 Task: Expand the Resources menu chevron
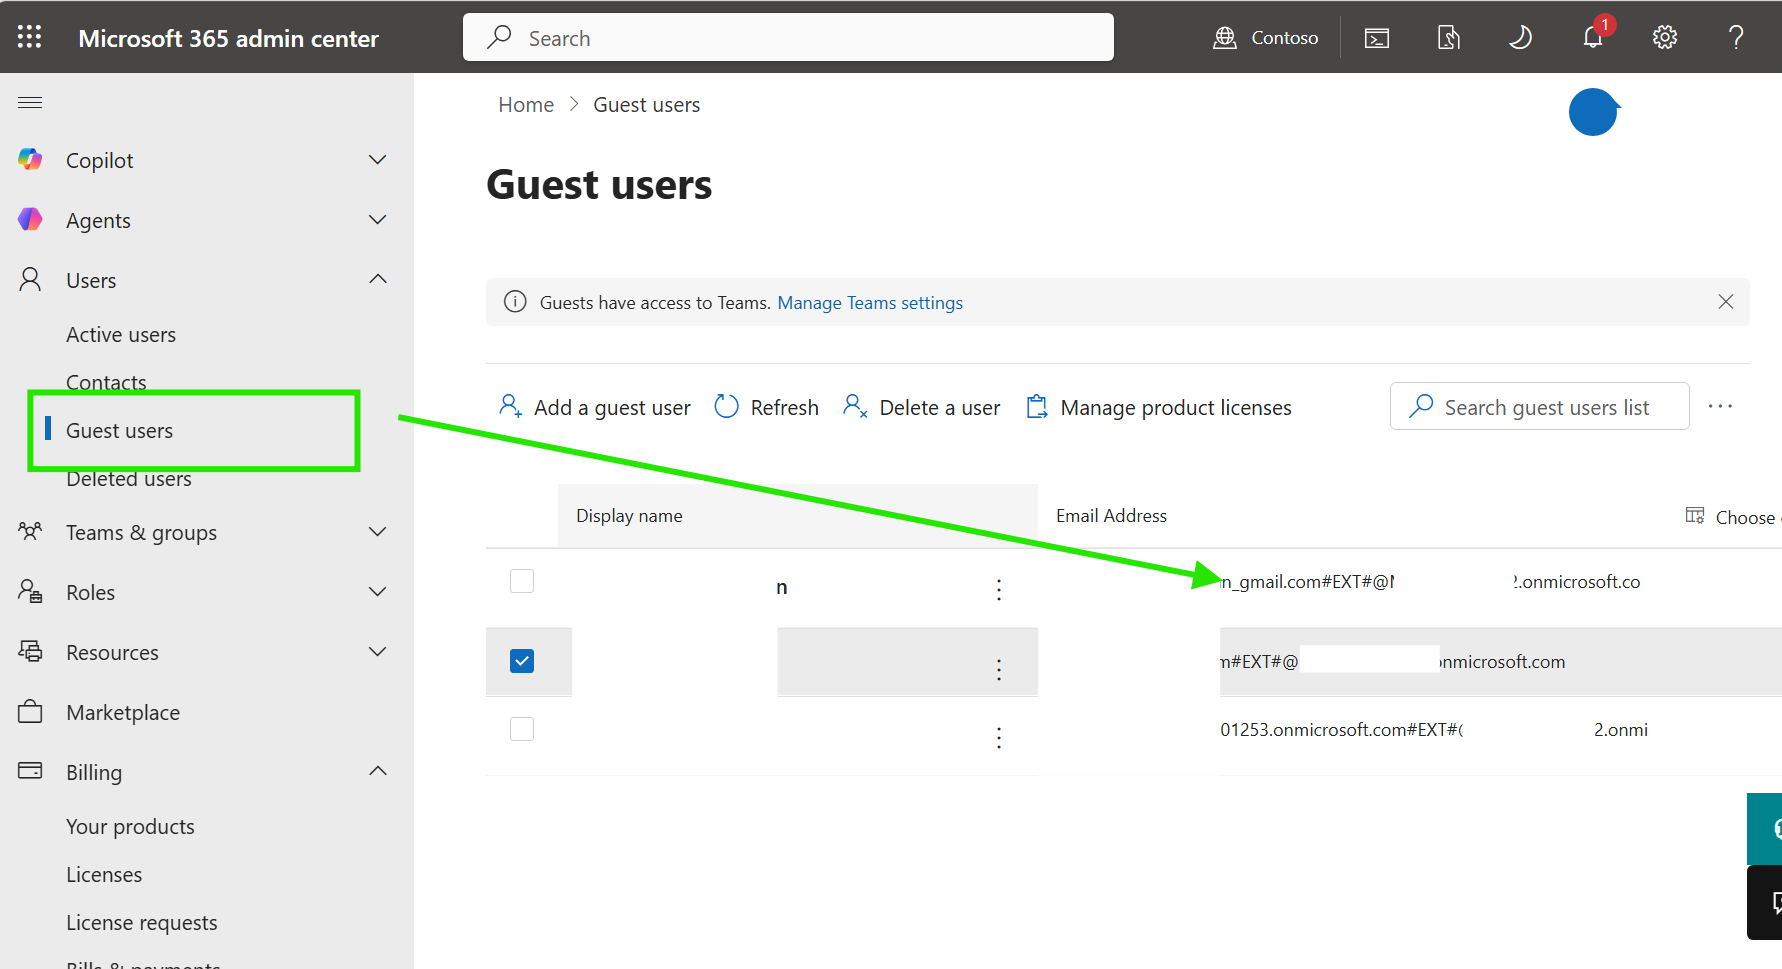point(378,652)
